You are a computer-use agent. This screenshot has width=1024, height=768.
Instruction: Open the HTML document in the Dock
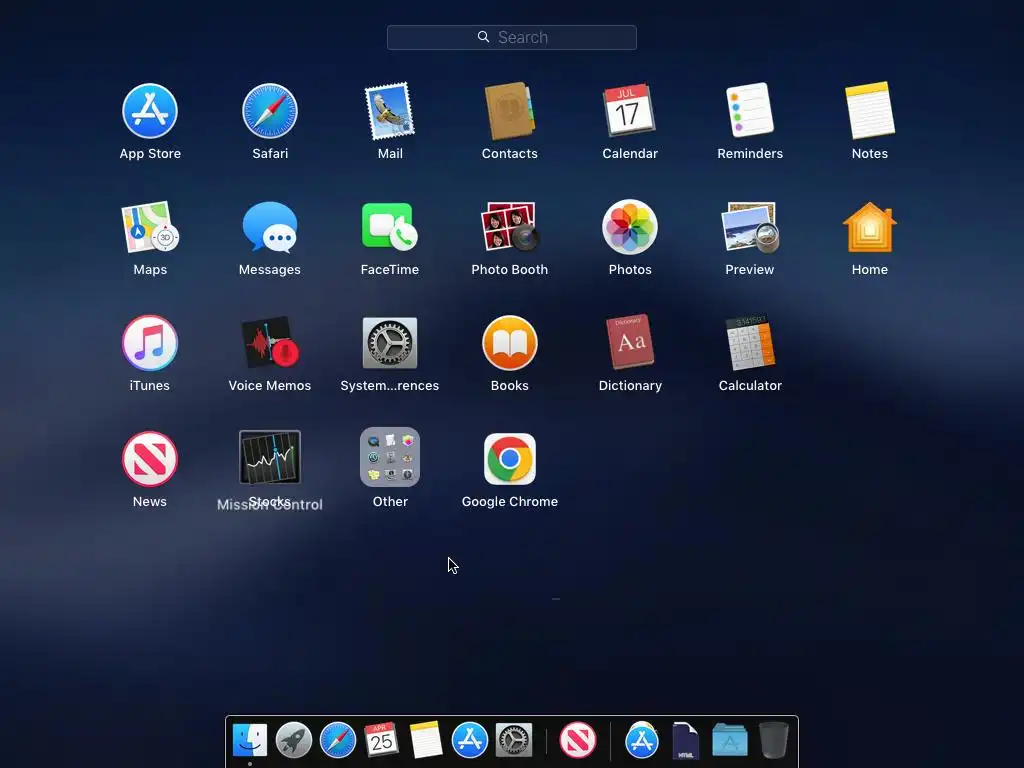[685, 741]
